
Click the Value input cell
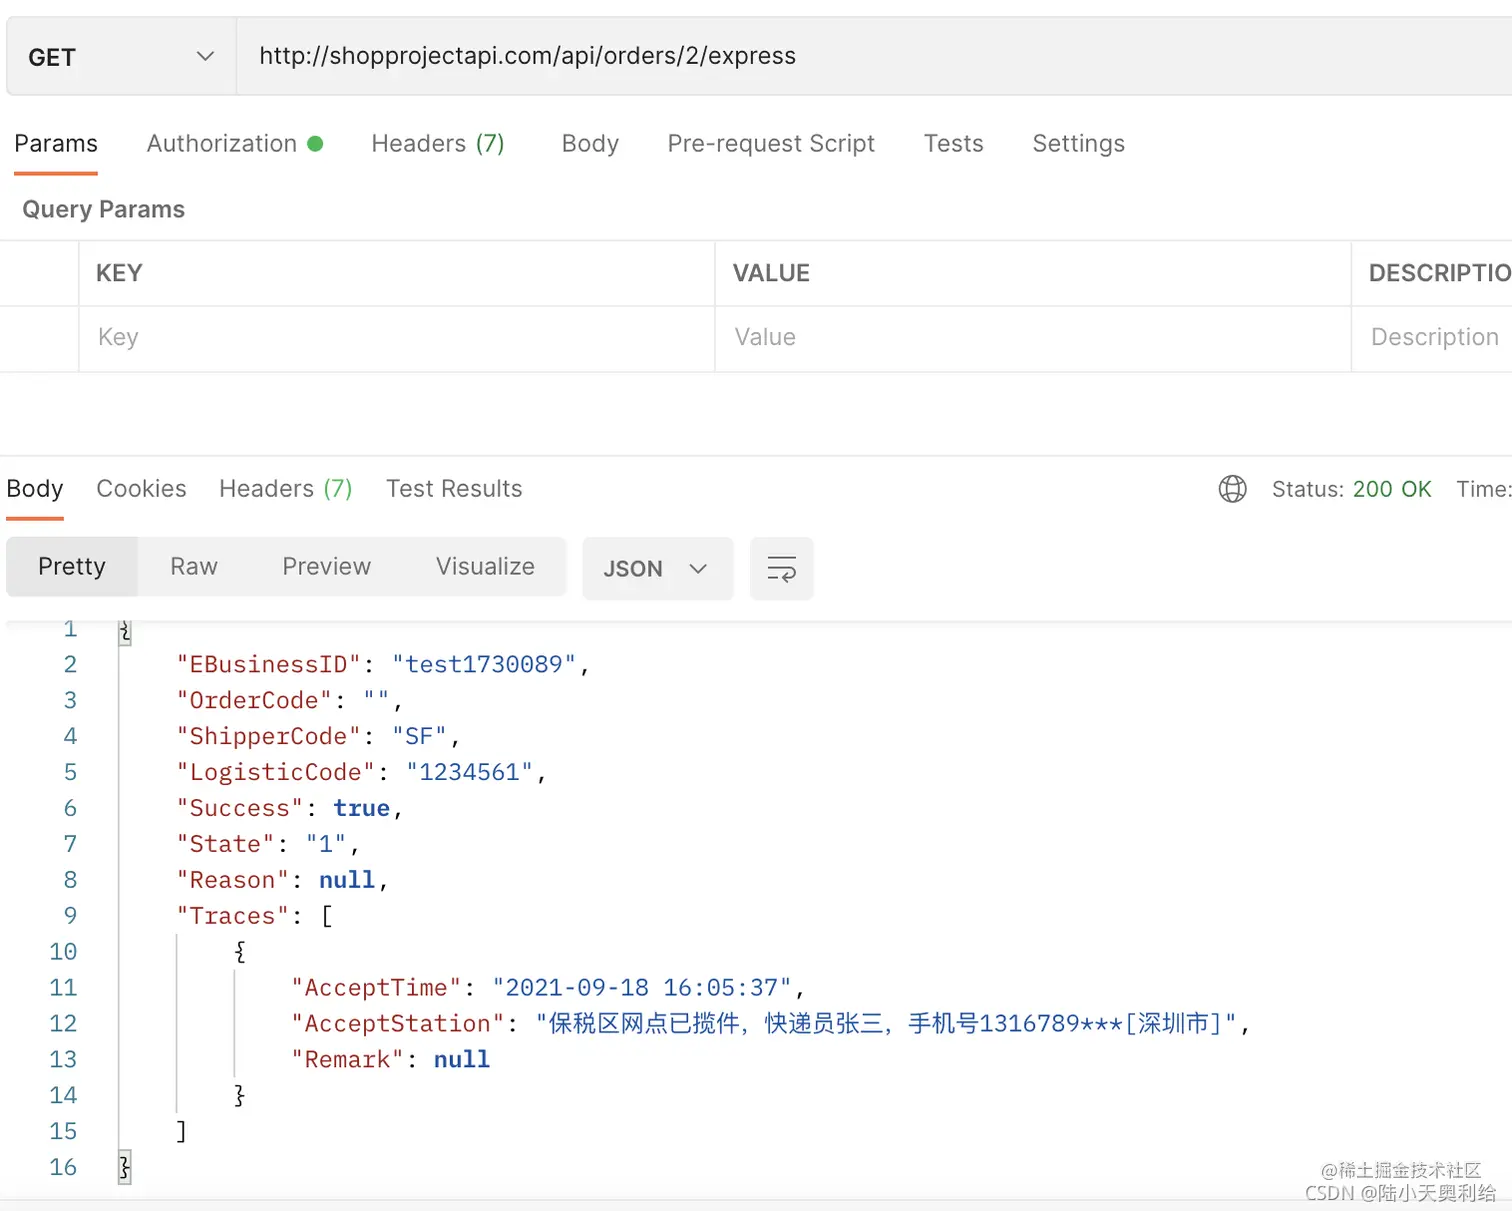point(1033,338)
